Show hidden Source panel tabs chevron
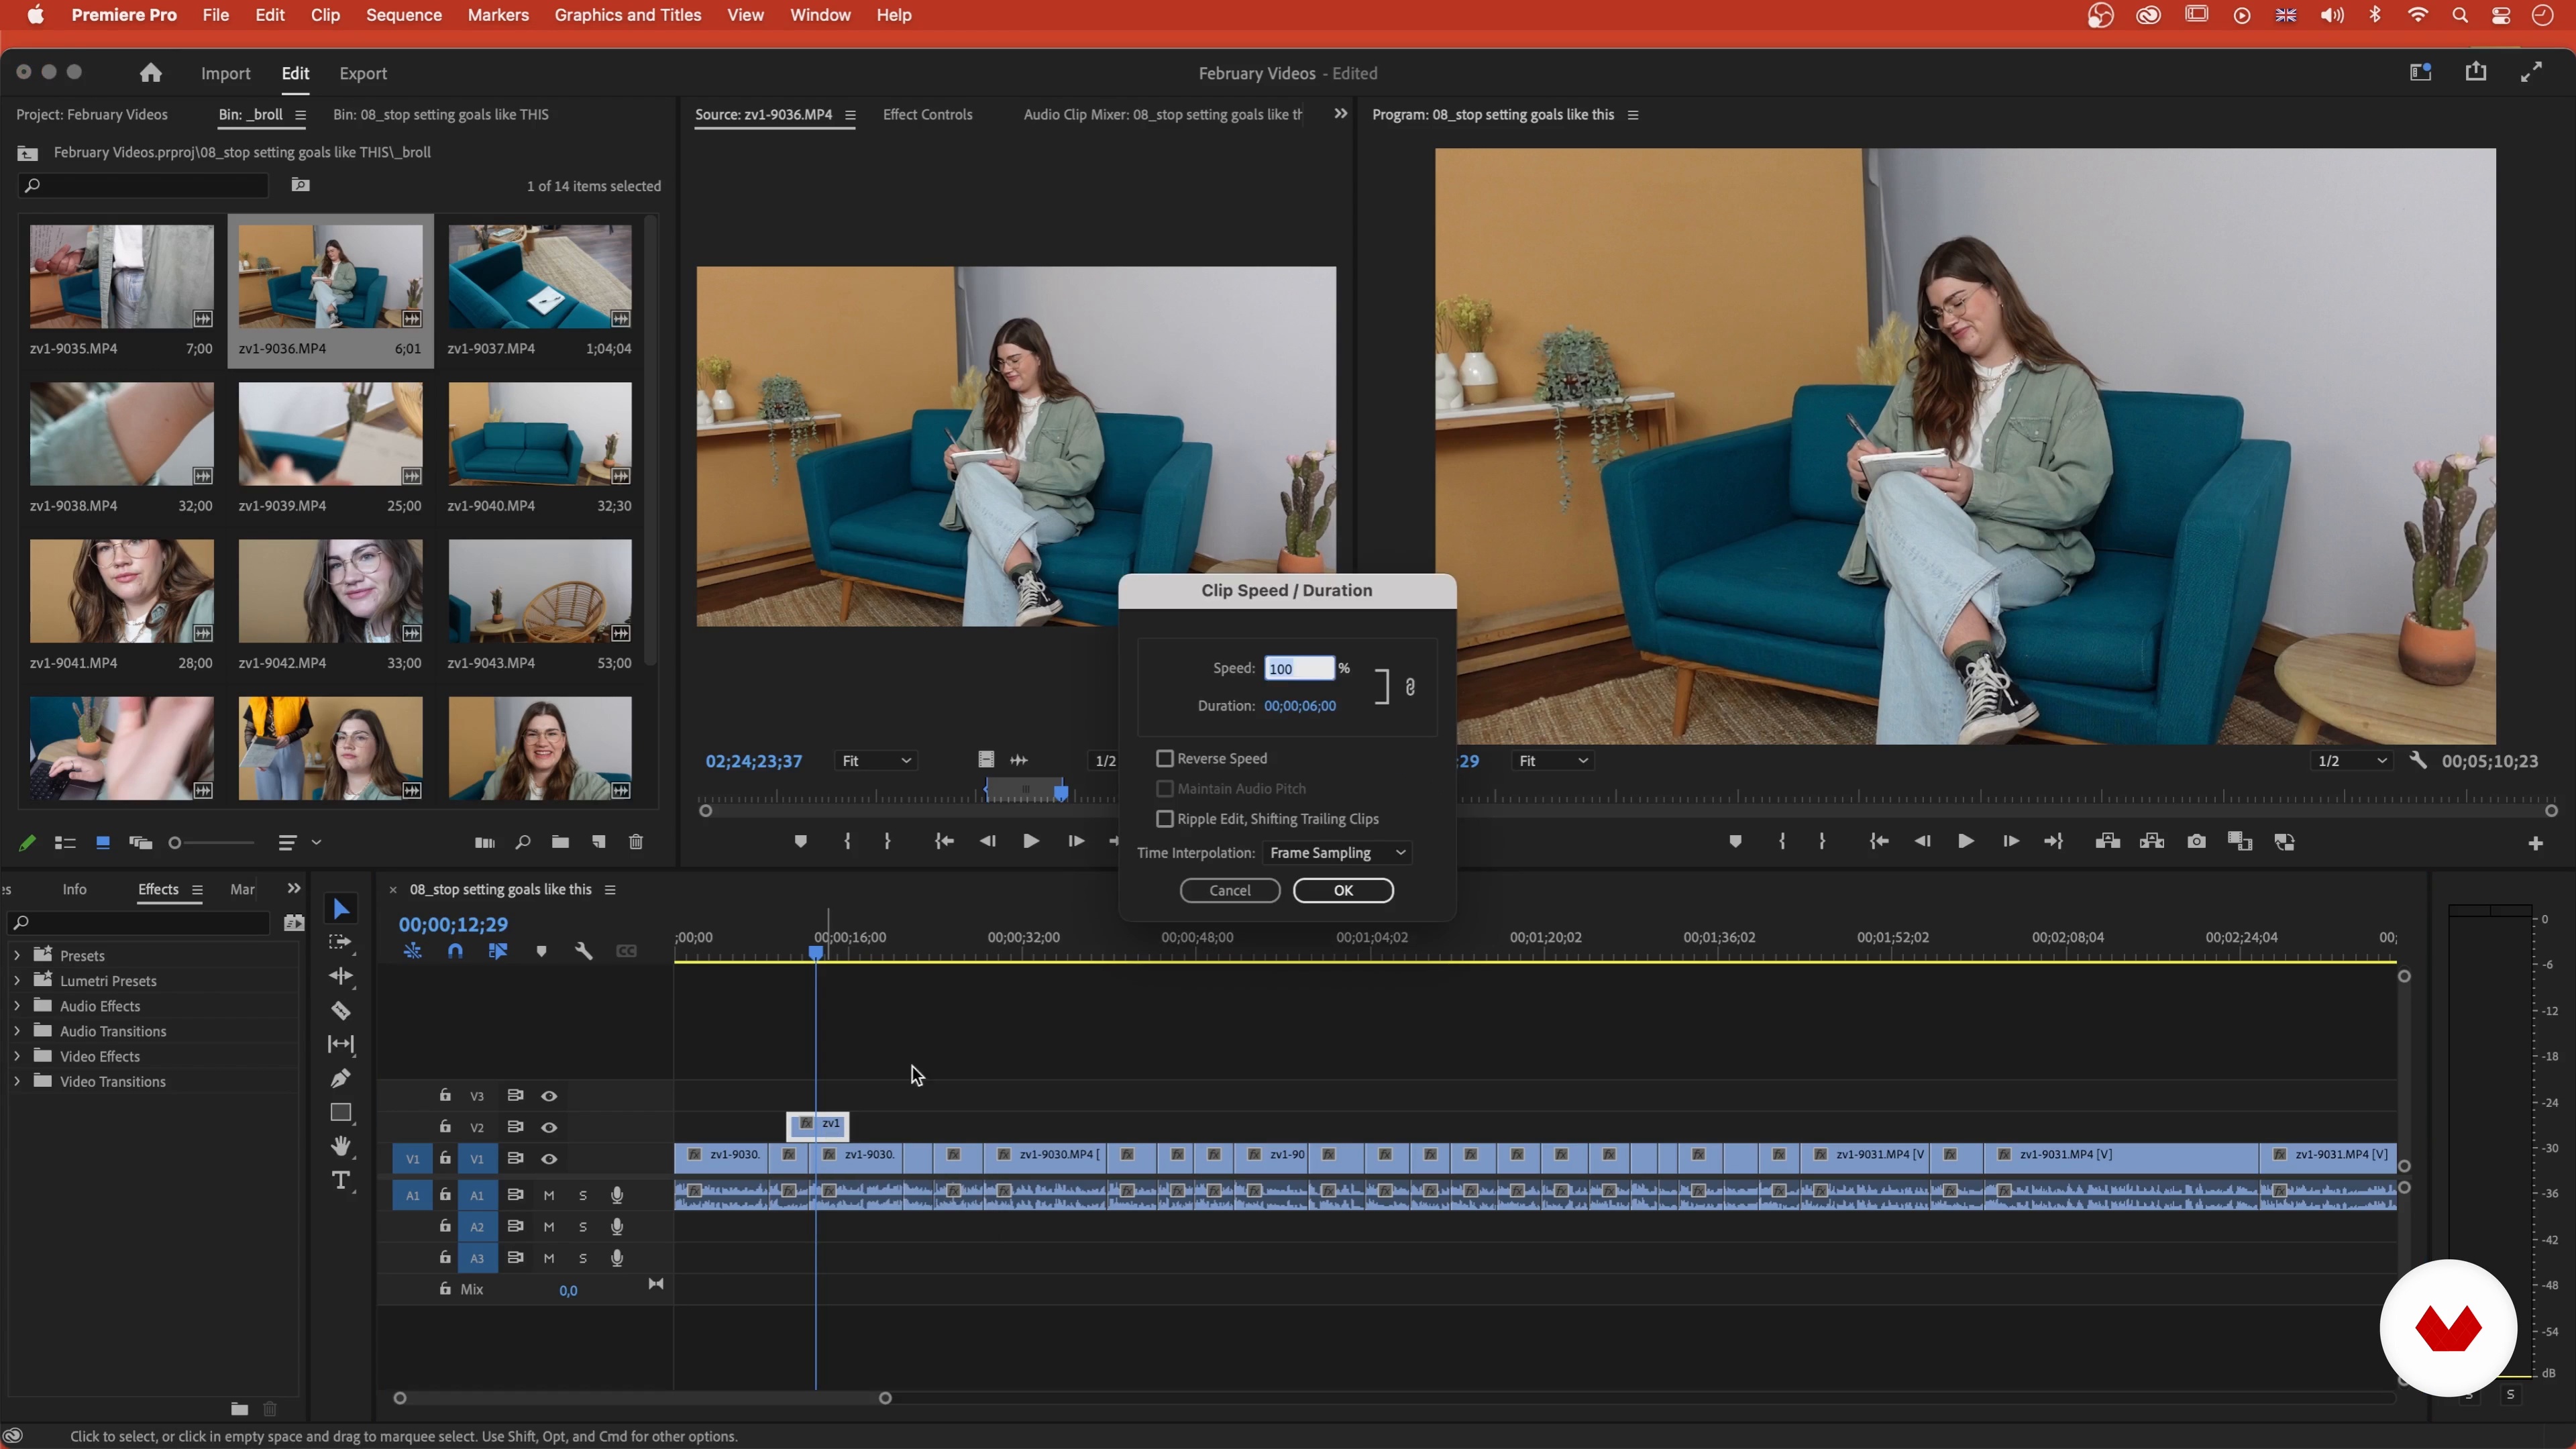 click(x=1341, y=114)
